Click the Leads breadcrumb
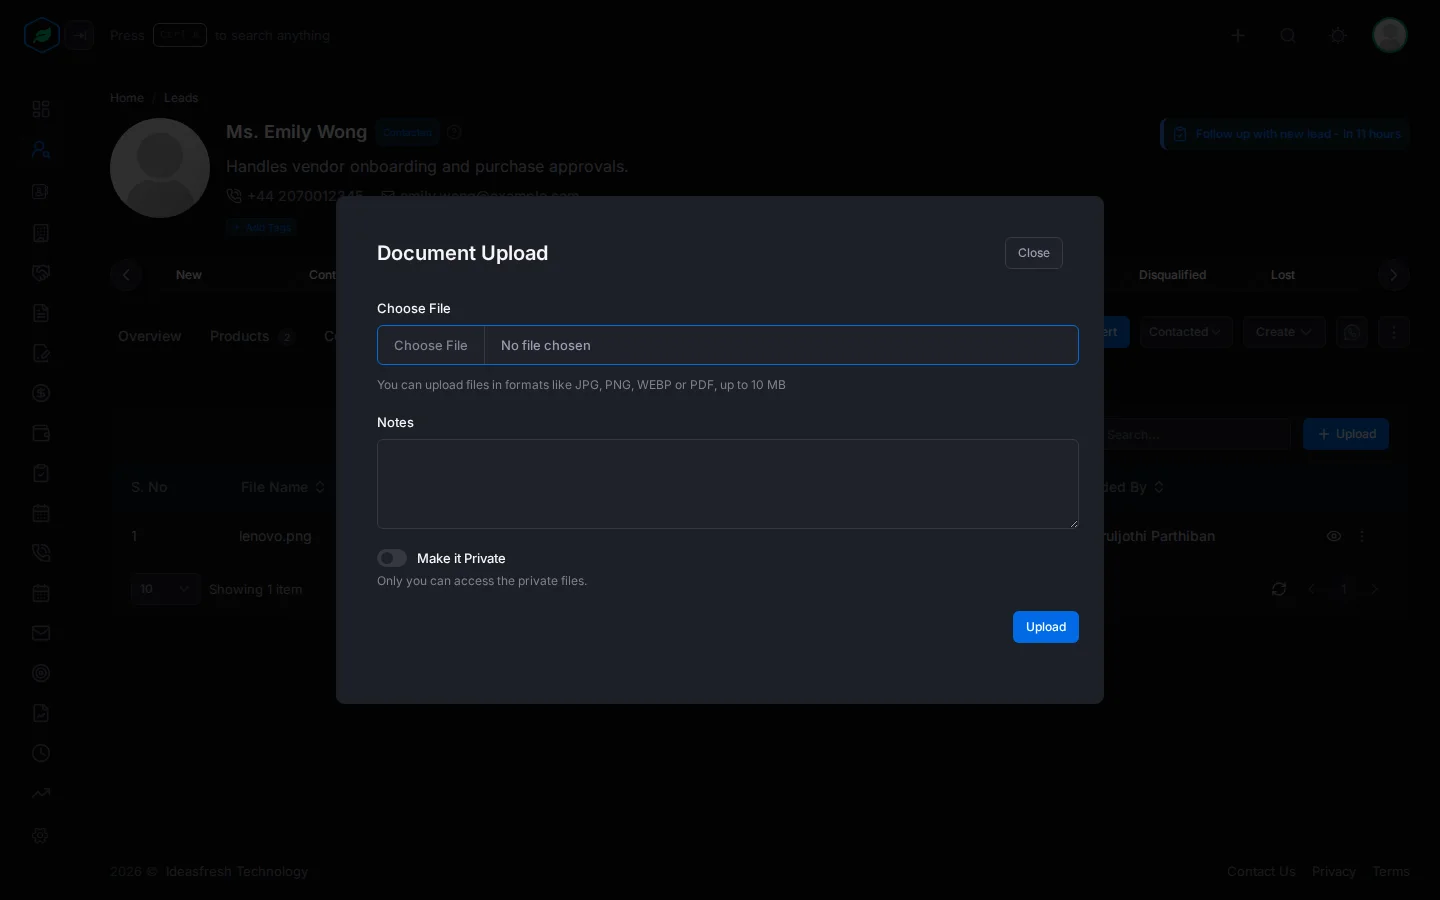 click(181, 98)
